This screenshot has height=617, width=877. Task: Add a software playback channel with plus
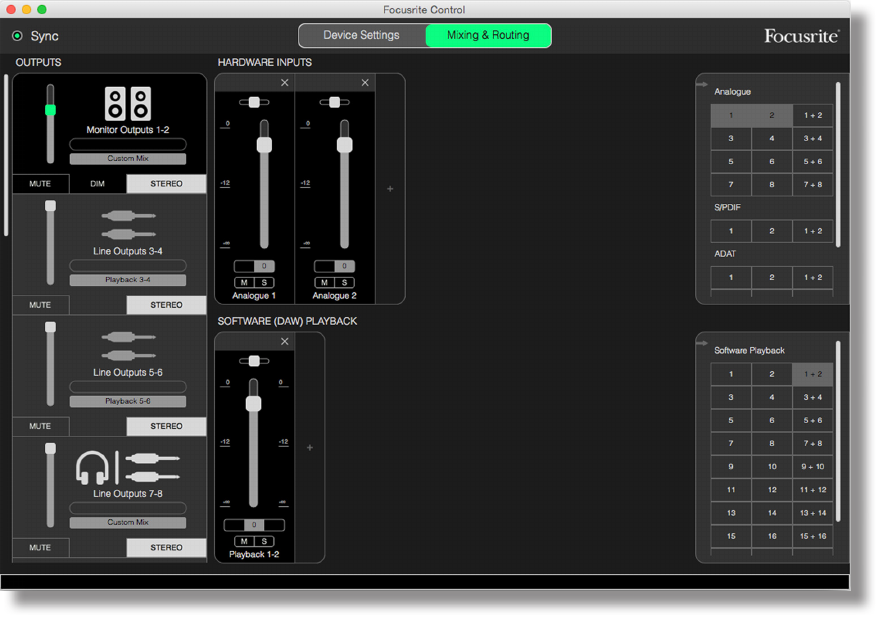tap(309, 448)
